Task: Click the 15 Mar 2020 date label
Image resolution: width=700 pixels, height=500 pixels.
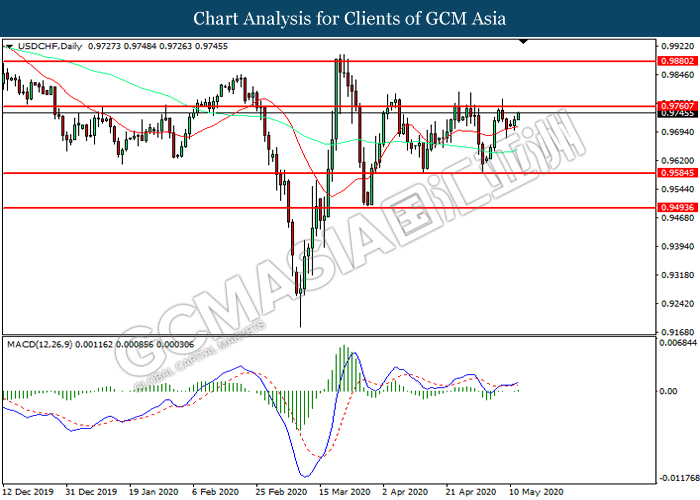Action: point(343,491)
